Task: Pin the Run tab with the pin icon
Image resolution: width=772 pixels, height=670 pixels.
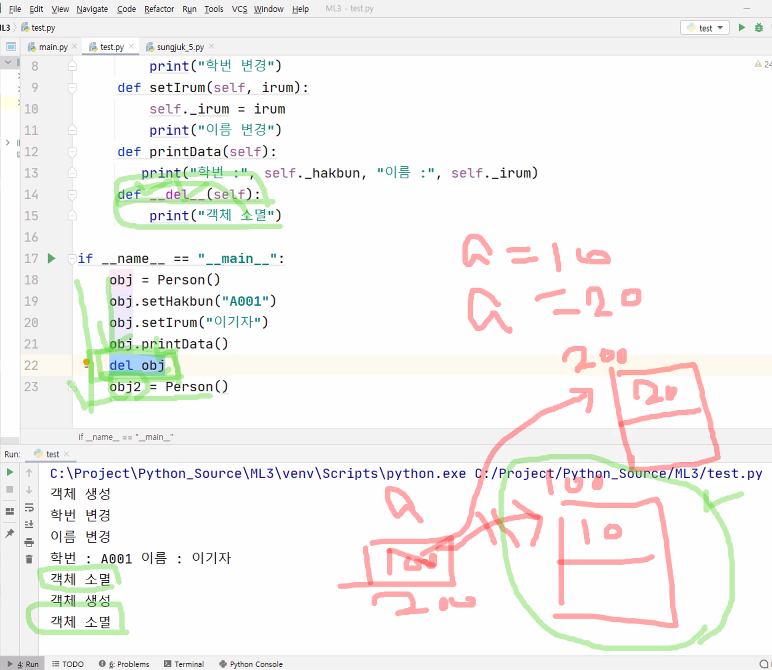Action: tap(9, 533)
